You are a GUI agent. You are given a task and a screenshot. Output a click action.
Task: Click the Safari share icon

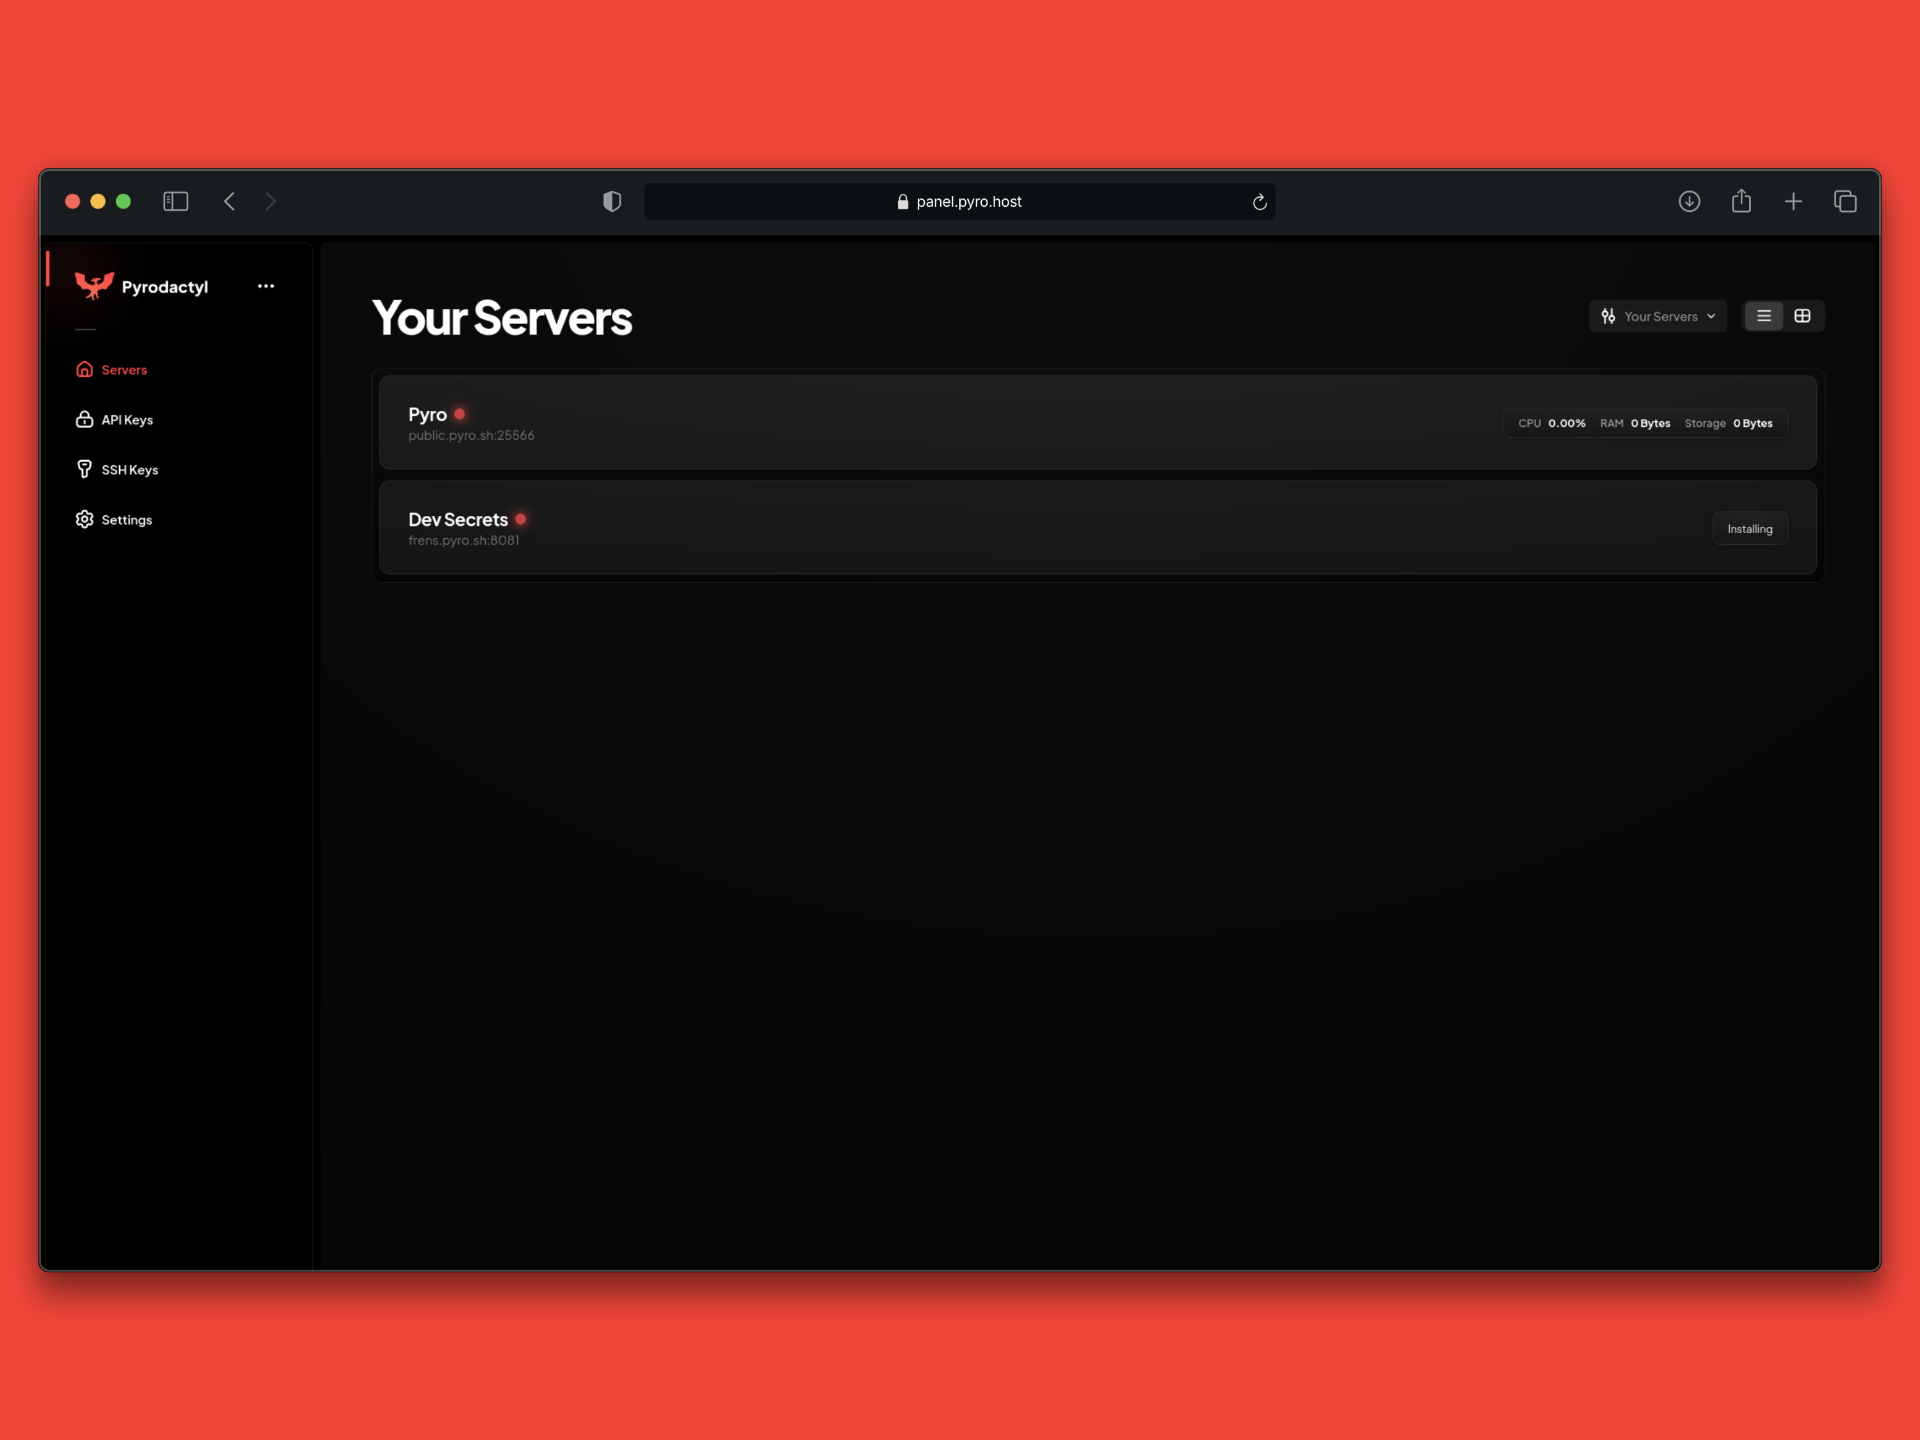[1741, 202]
